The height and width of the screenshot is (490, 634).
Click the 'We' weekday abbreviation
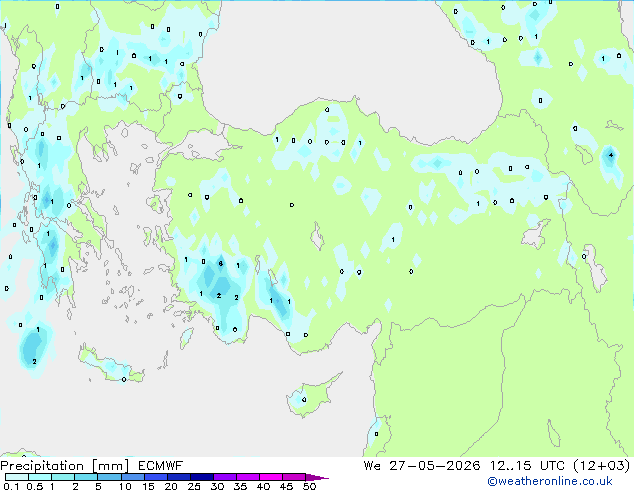pos(372,466)
